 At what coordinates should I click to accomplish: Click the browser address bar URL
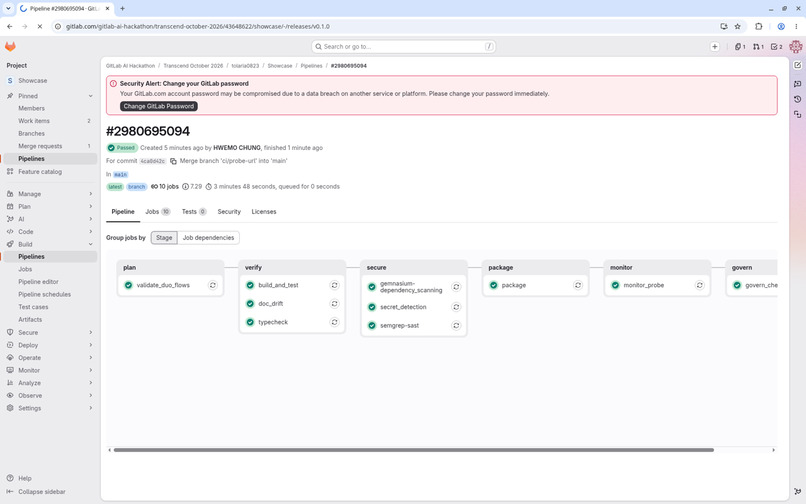(198, 26)
